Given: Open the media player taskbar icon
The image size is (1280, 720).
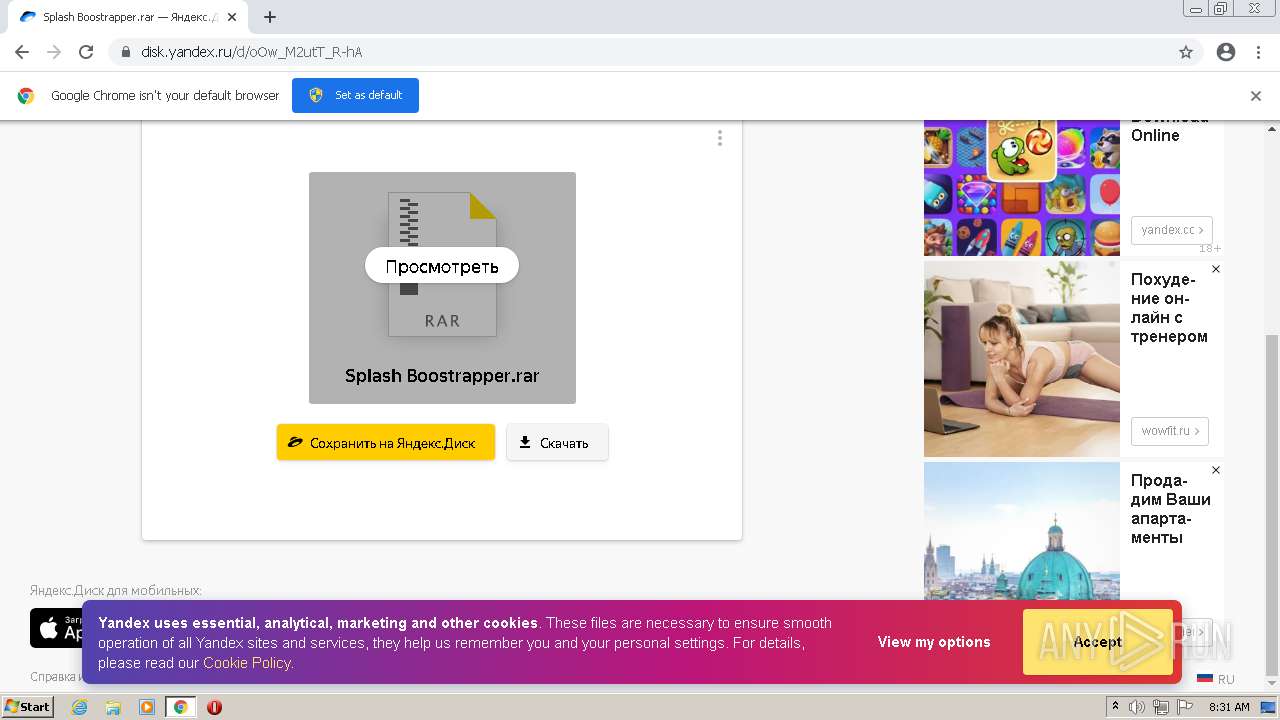Looking at the screenshot, I should pyautogui.click(x=147, y=707).
